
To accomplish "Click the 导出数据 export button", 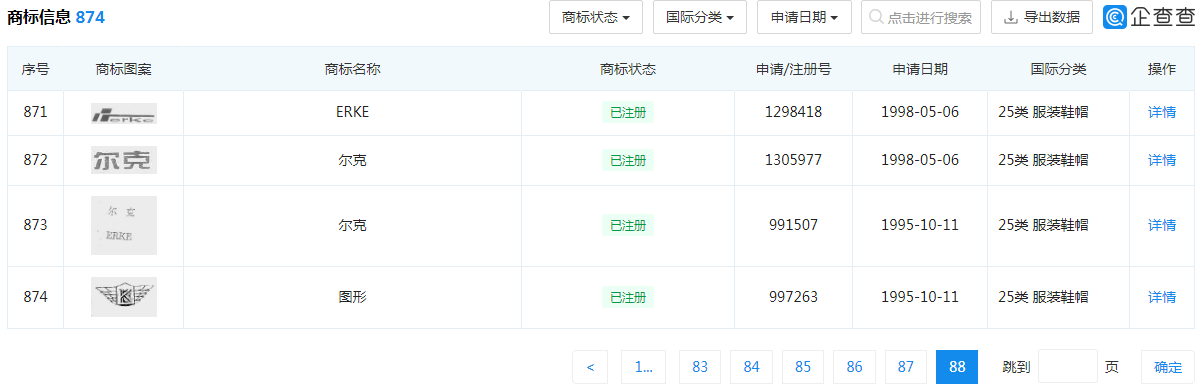I will click(x=1042, y=18).
